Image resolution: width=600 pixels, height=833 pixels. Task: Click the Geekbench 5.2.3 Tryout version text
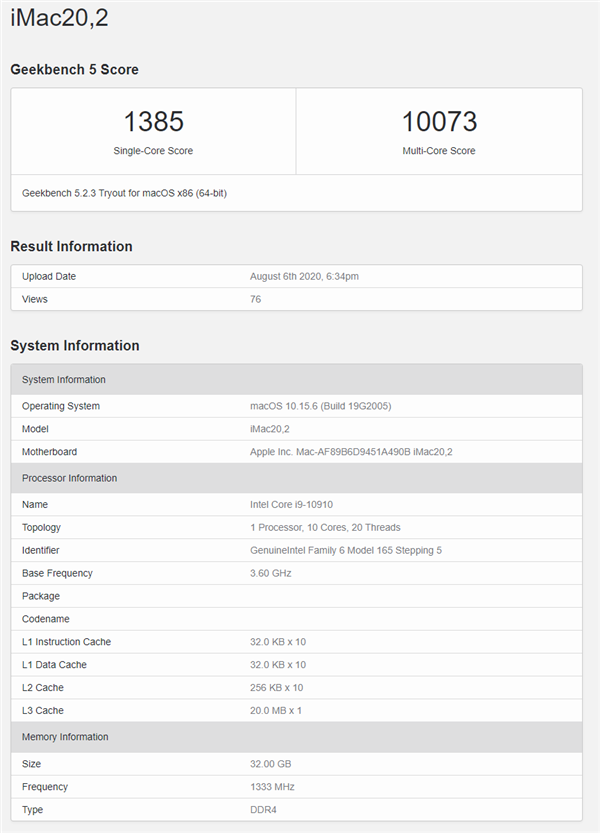click(124, 193)
